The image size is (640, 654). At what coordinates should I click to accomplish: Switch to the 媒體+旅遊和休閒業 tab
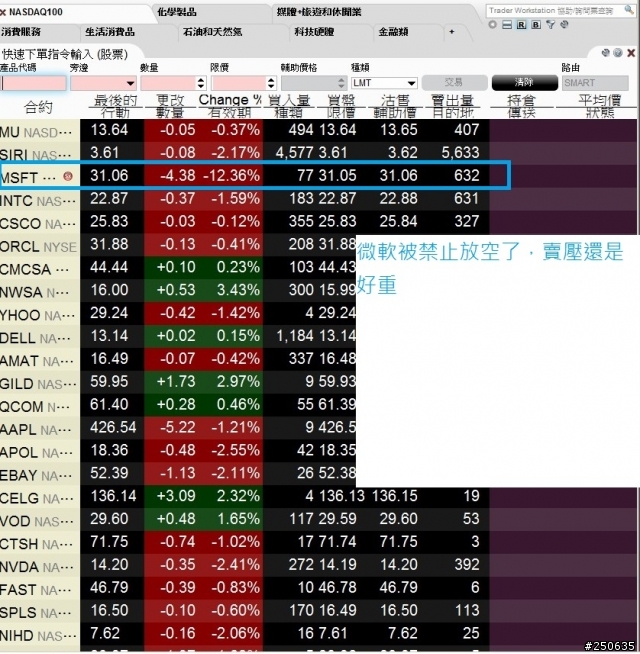[x=319, y=12]
